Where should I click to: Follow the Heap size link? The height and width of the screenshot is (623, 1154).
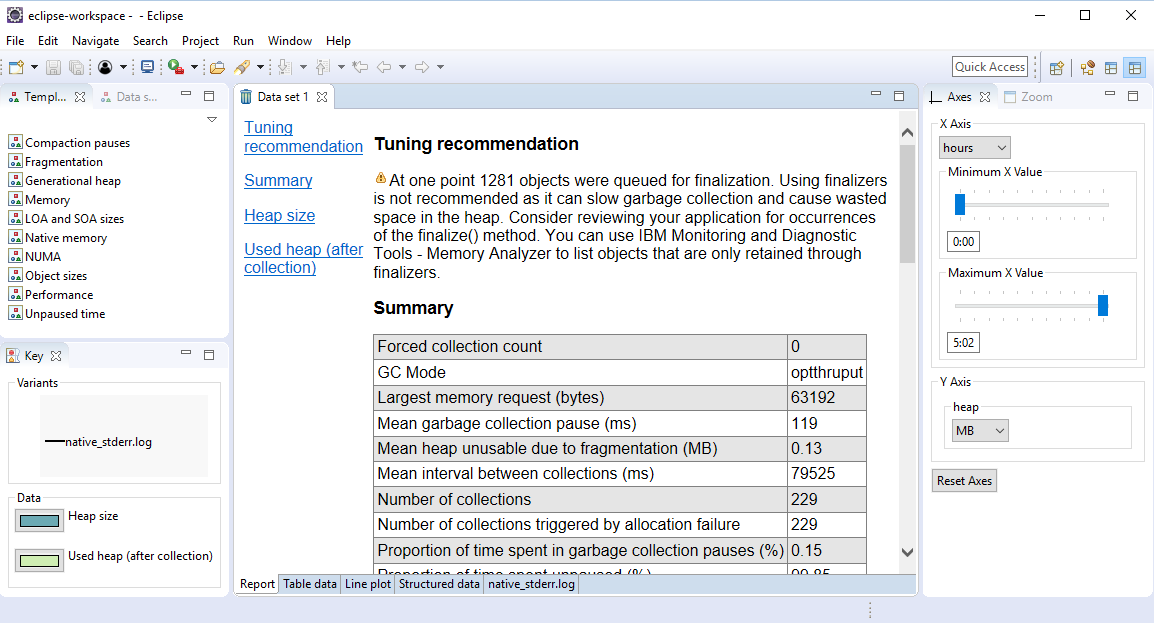click(x=280, y=216)
